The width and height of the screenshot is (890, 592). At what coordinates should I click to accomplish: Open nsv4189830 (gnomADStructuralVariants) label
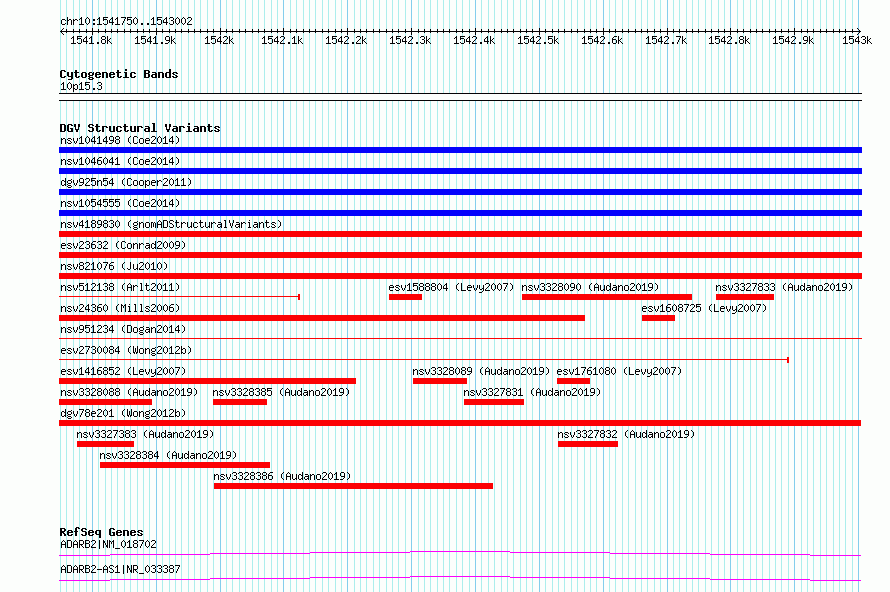point(171,224)
